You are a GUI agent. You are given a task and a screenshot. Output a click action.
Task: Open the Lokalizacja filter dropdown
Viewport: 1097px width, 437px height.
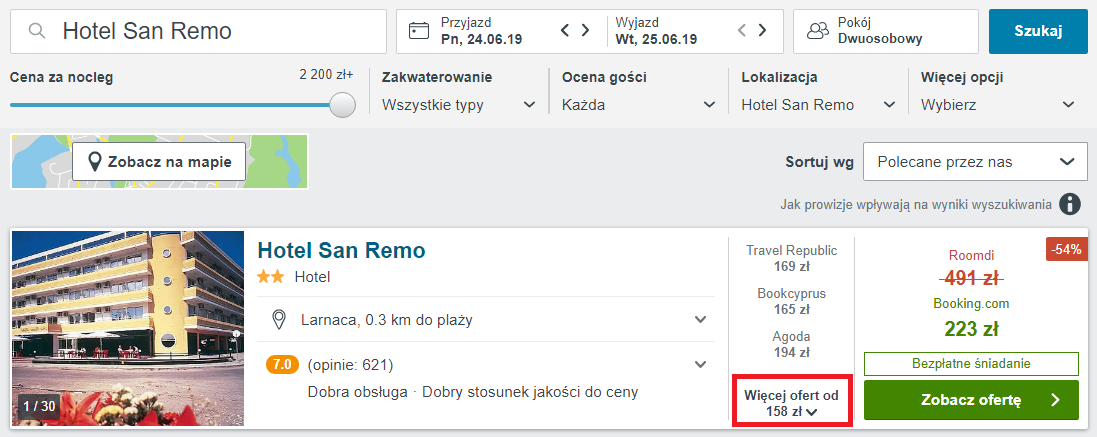819,105
